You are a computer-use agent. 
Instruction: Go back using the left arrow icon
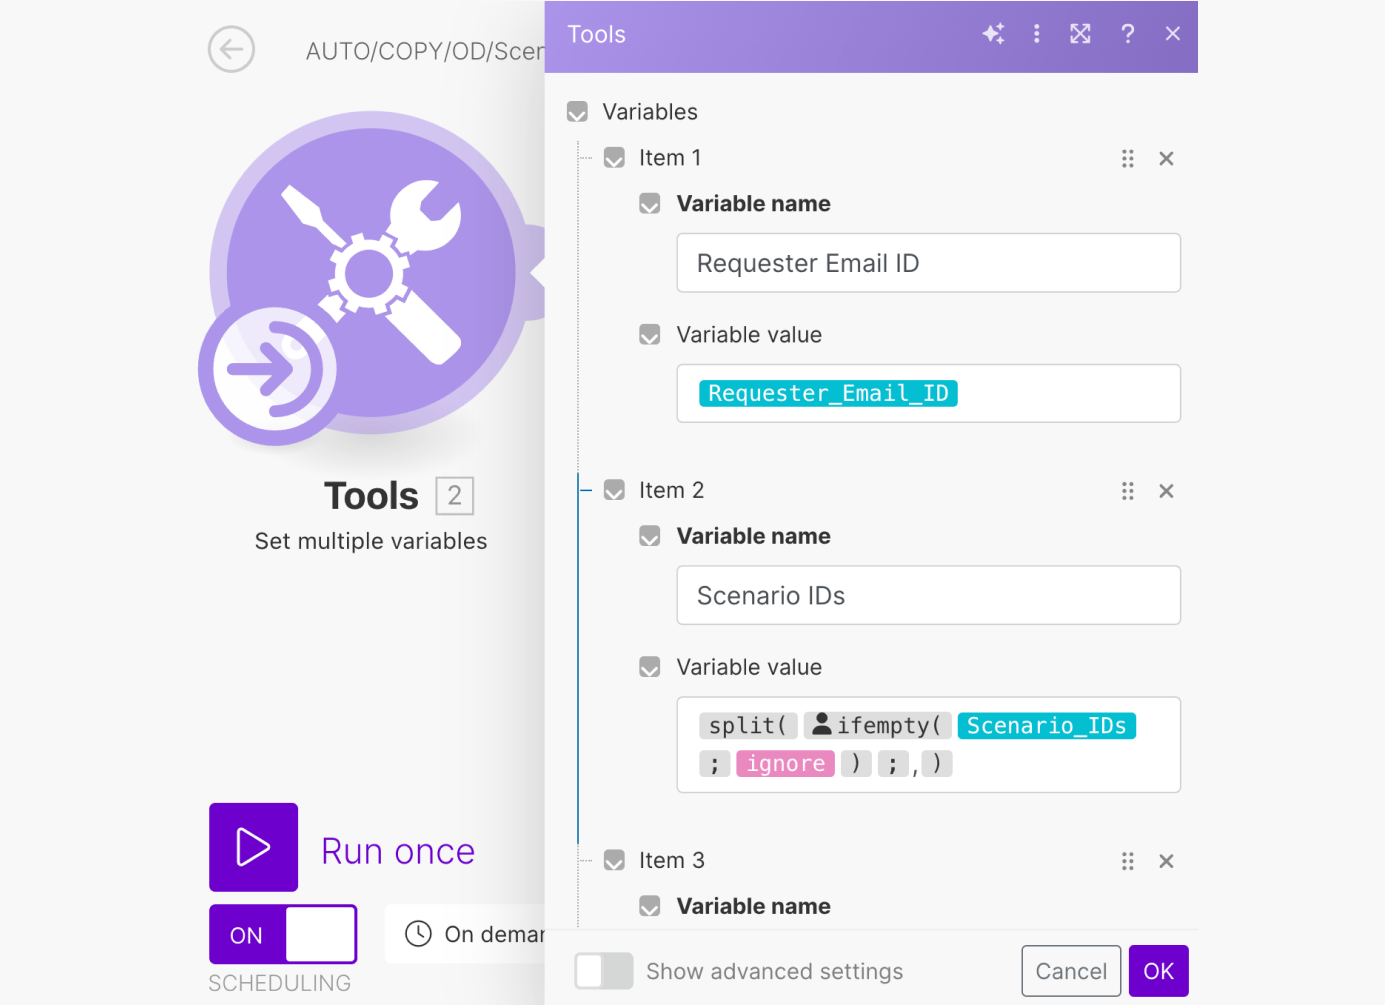231,49
